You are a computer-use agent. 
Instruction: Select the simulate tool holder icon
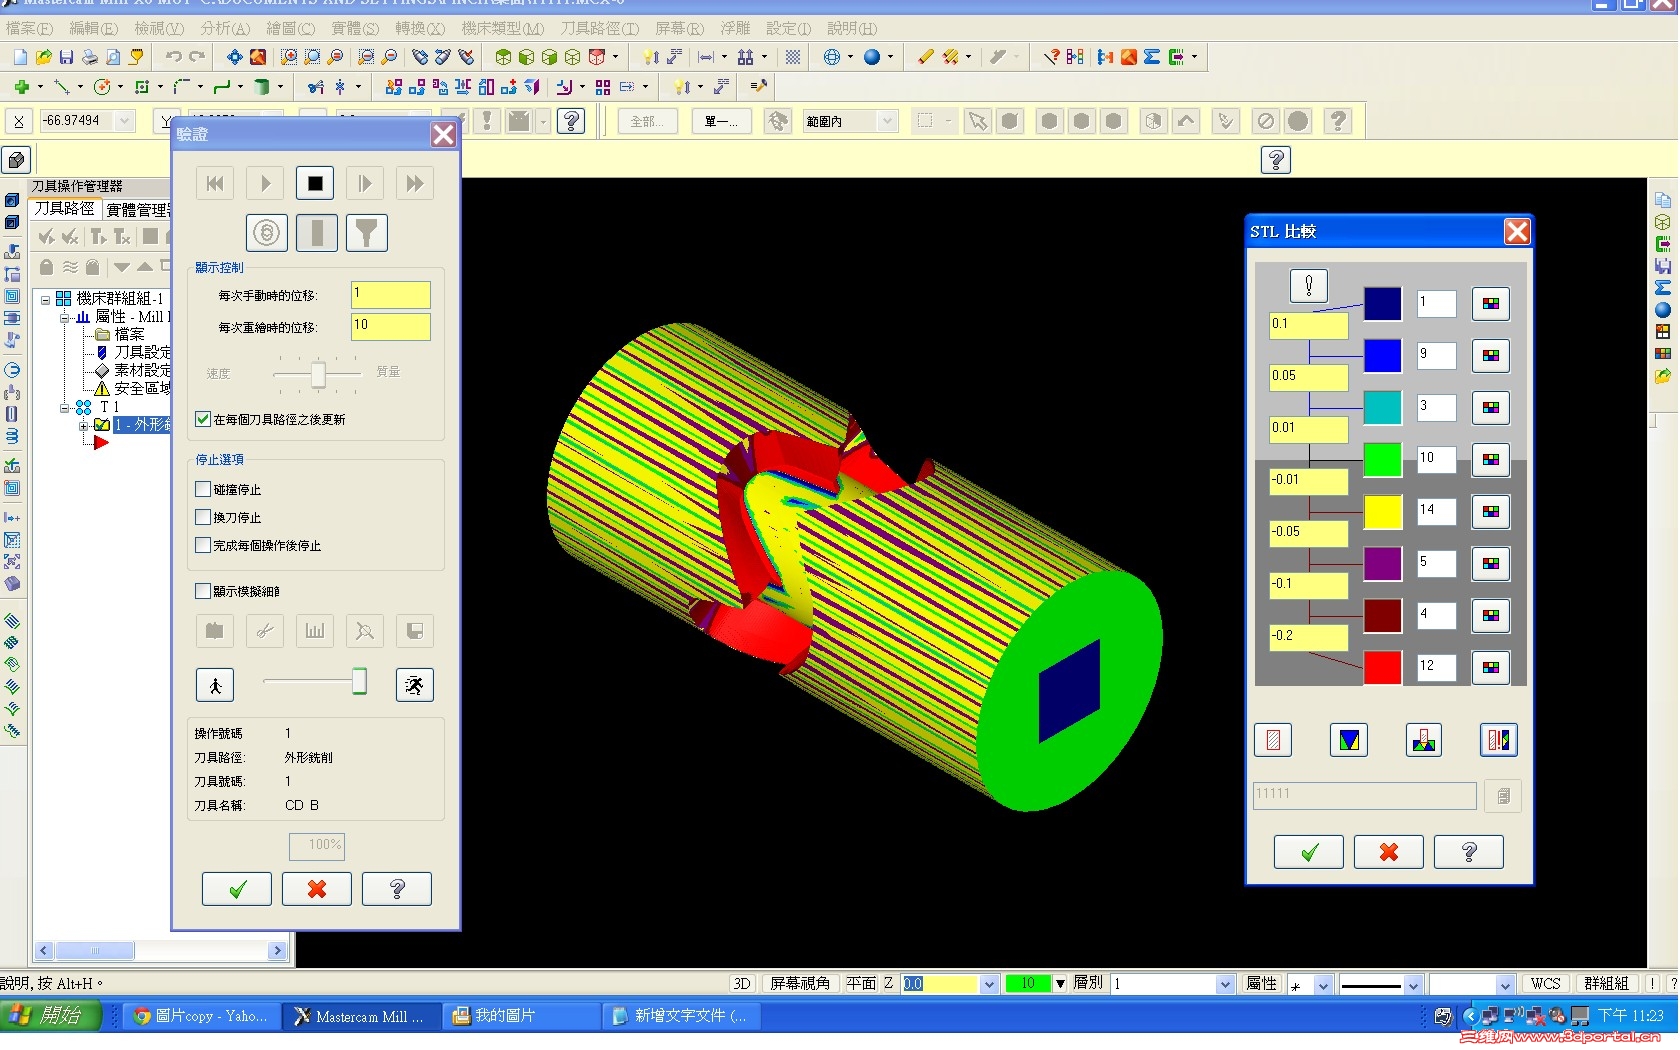click(367, 233)
